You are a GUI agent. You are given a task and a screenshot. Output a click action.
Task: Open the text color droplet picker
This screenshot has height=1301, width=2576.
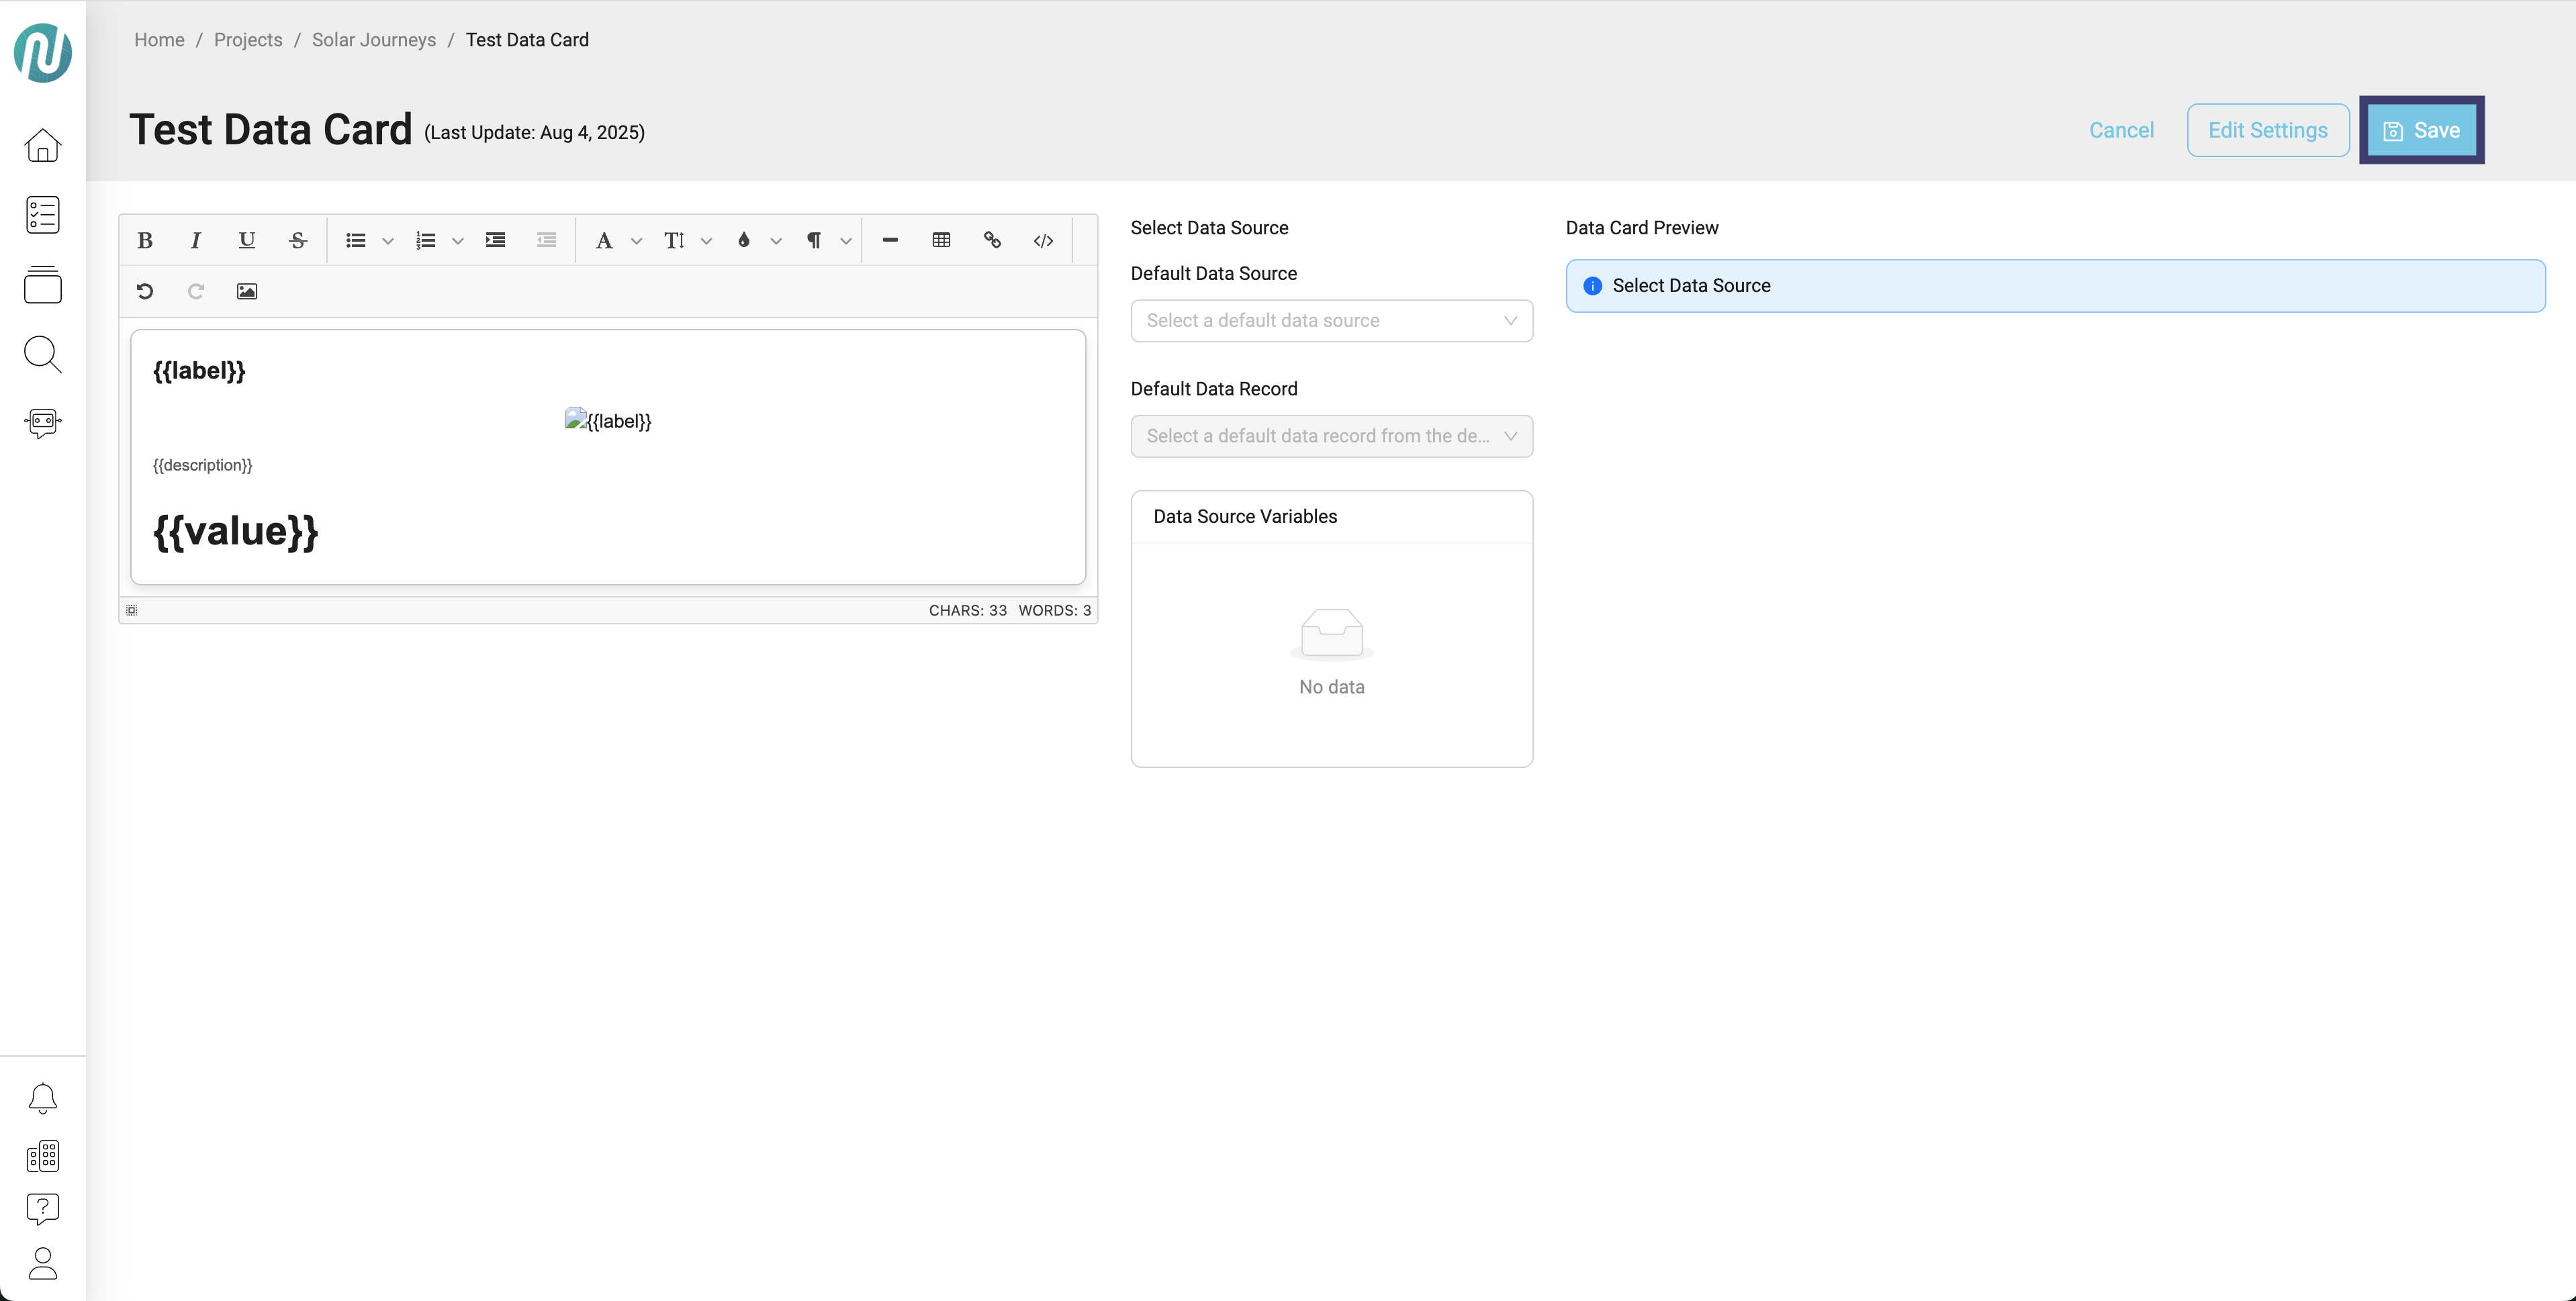click(x=744, y=240)
